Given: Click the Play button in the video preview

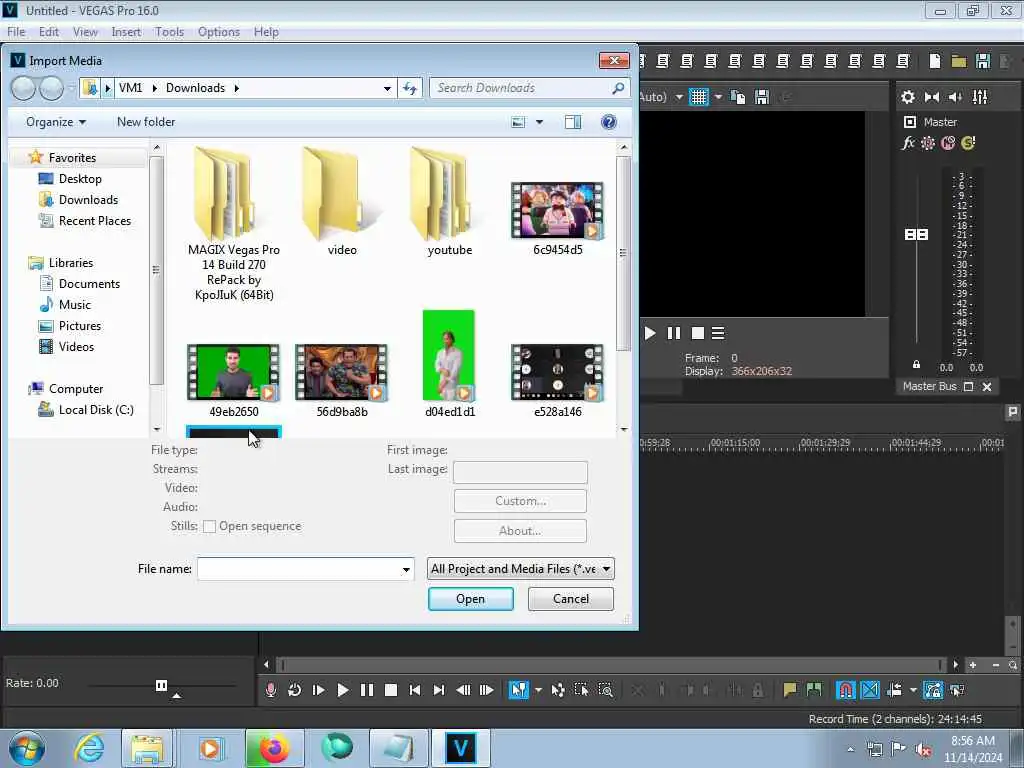Looking at the screenshot, I should point(650,333).
